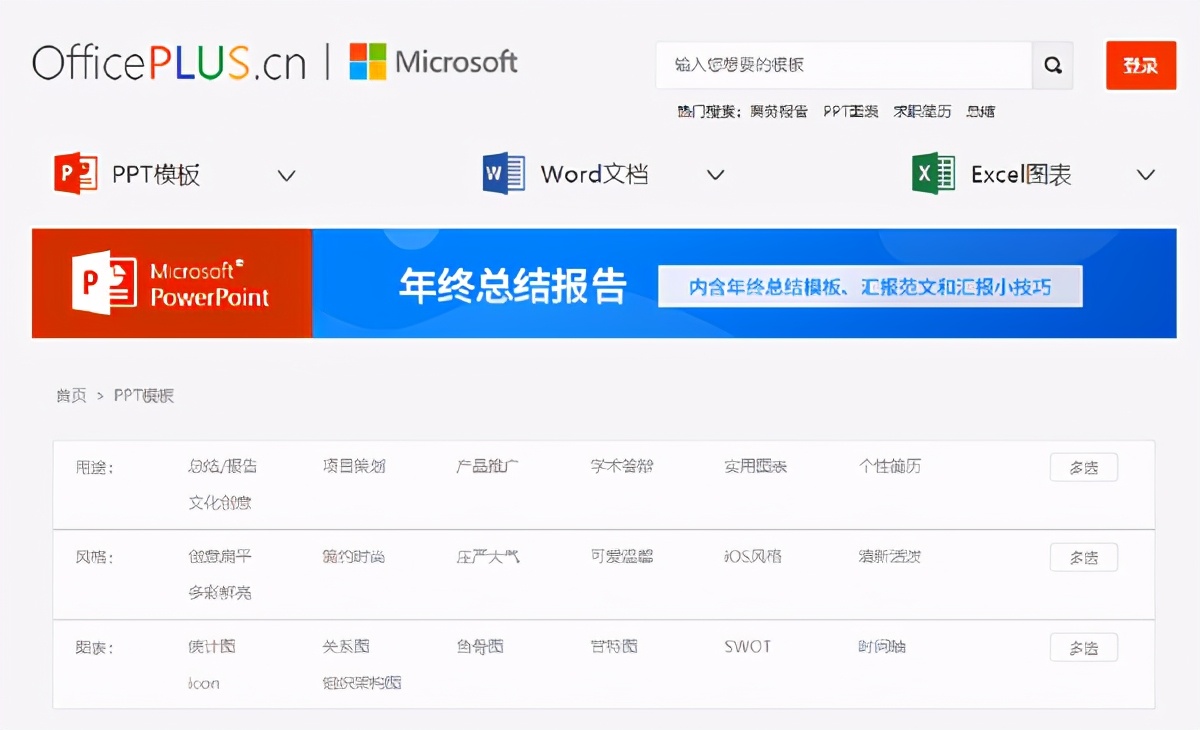Click the orange 登录 button

point(1140,64)
